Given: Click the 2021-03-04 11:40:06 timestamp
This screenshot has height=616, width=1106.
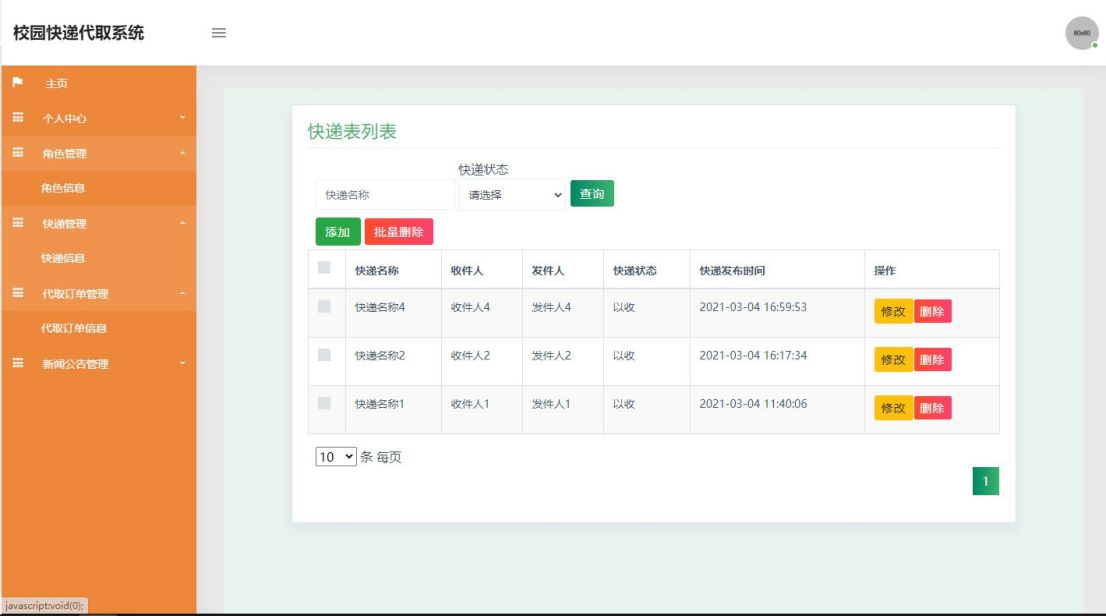Looking at the screenshot, I should click(x=753, y=404).
